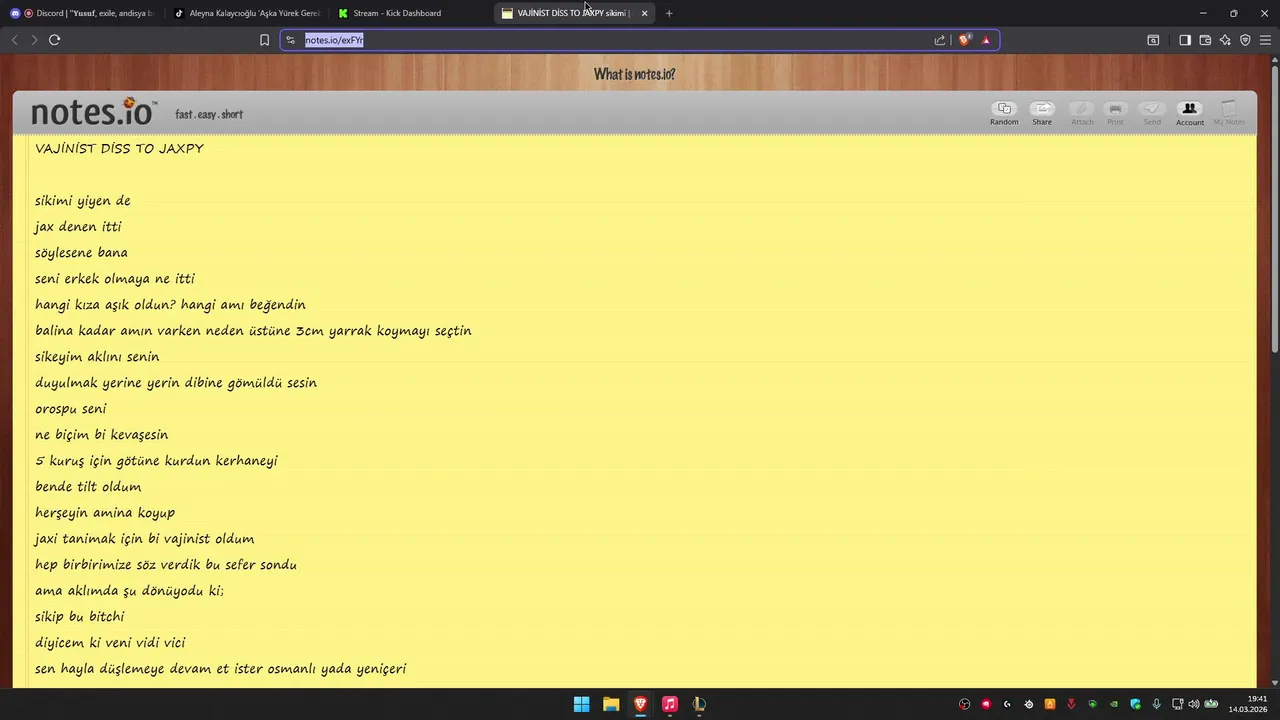This screenshot has height=720, width=1280.
Task: Click the line 'hep birbirimize söz verdik bu sefer sondu'
Action: [x=166, y=564]
